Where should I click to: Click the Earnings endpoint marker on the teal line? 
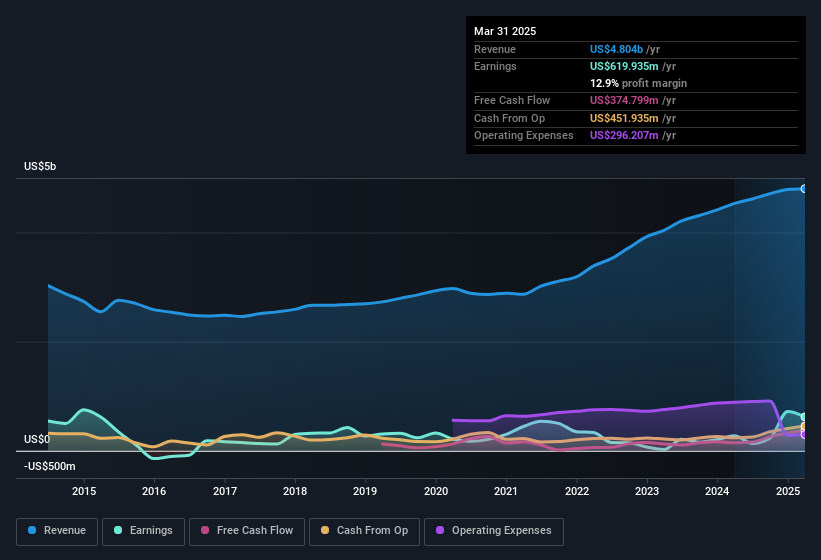point(804,417)
